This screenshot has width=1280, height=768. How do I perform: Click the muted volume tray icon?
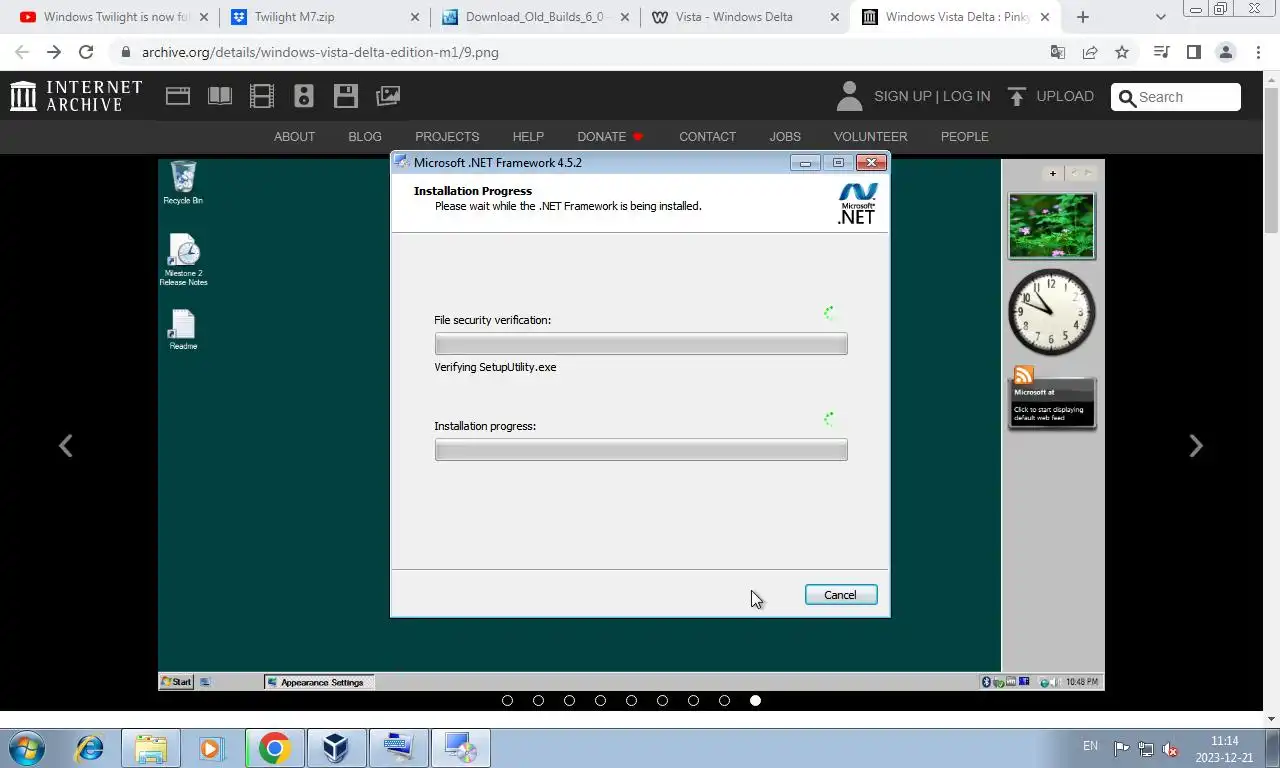point(1170,749)
